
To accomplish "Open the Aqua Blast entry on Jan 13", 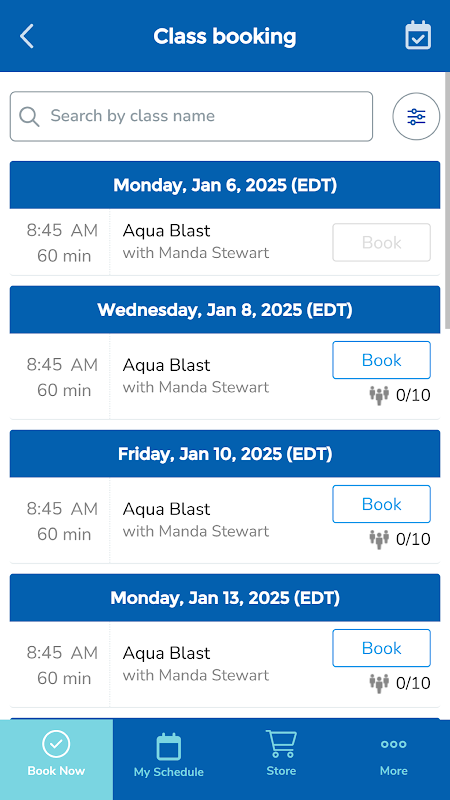I will pos(166,653).
